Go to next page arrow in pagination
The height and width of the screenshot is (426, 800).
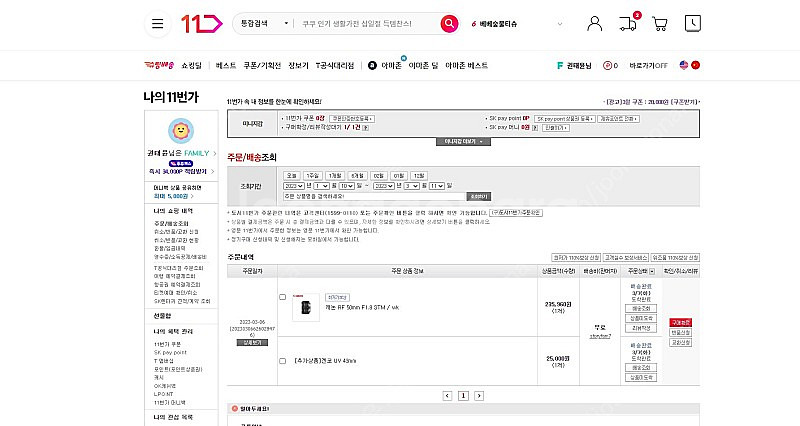[479, 395]
